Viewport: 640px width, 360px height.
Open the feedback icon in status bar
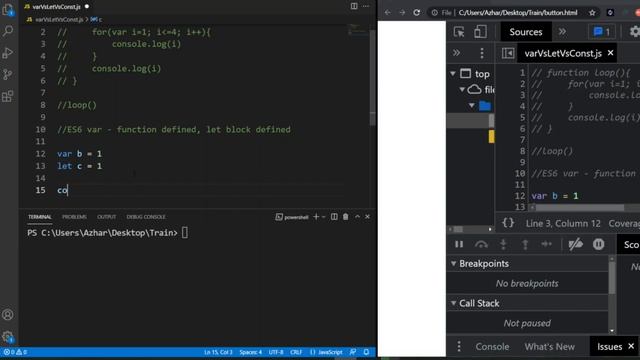[353, 352]
